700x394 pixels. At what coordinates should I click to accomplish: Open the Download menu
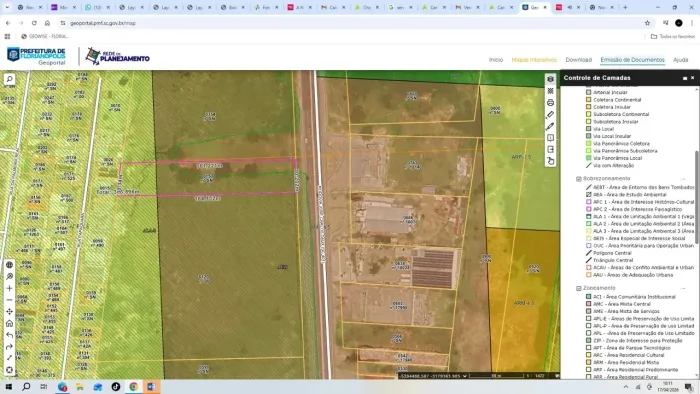click(x=579, y=60)
